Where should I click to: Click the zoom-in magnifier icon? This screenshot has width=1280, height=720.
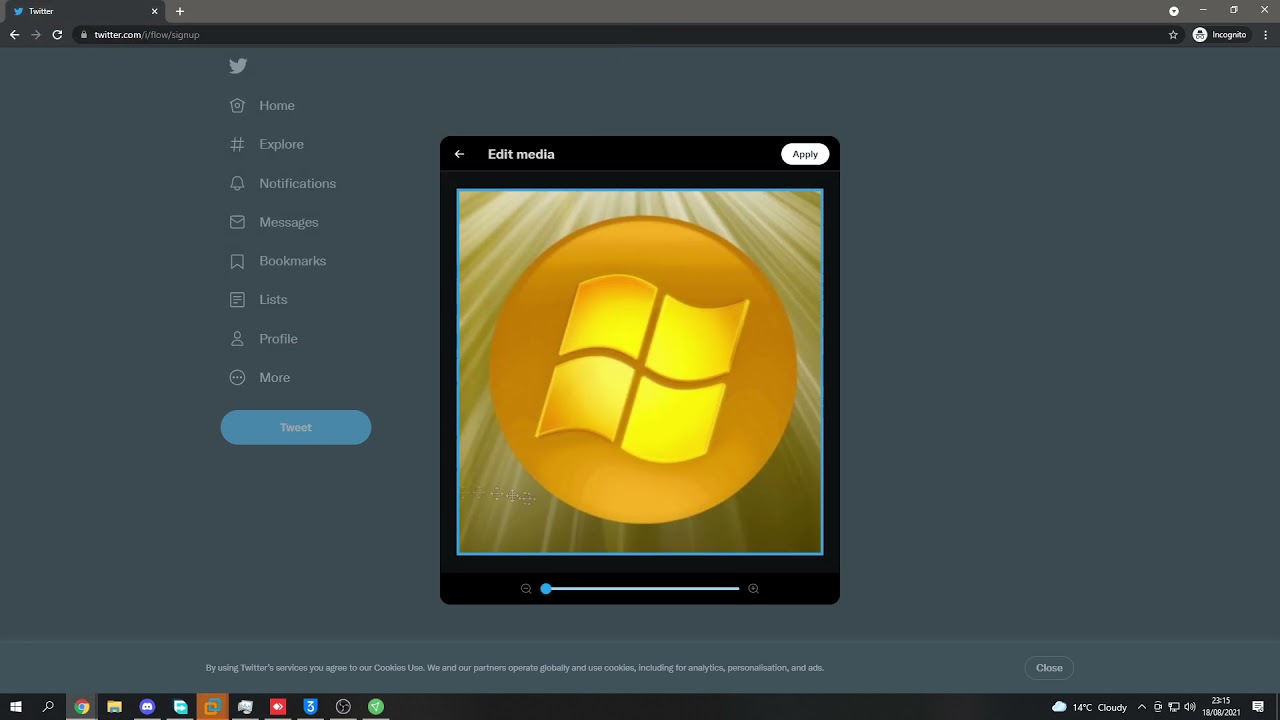click(754, 589)
